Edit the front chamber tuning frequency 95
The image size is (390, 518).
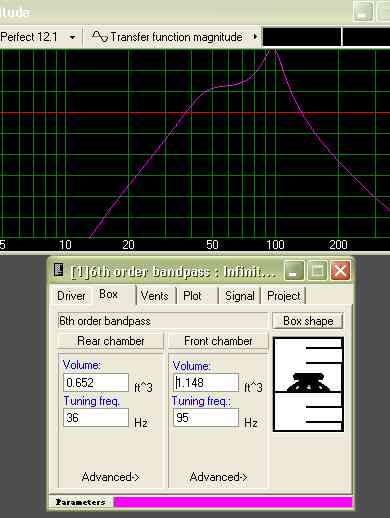pyautogui.click(x=206, y=417)
